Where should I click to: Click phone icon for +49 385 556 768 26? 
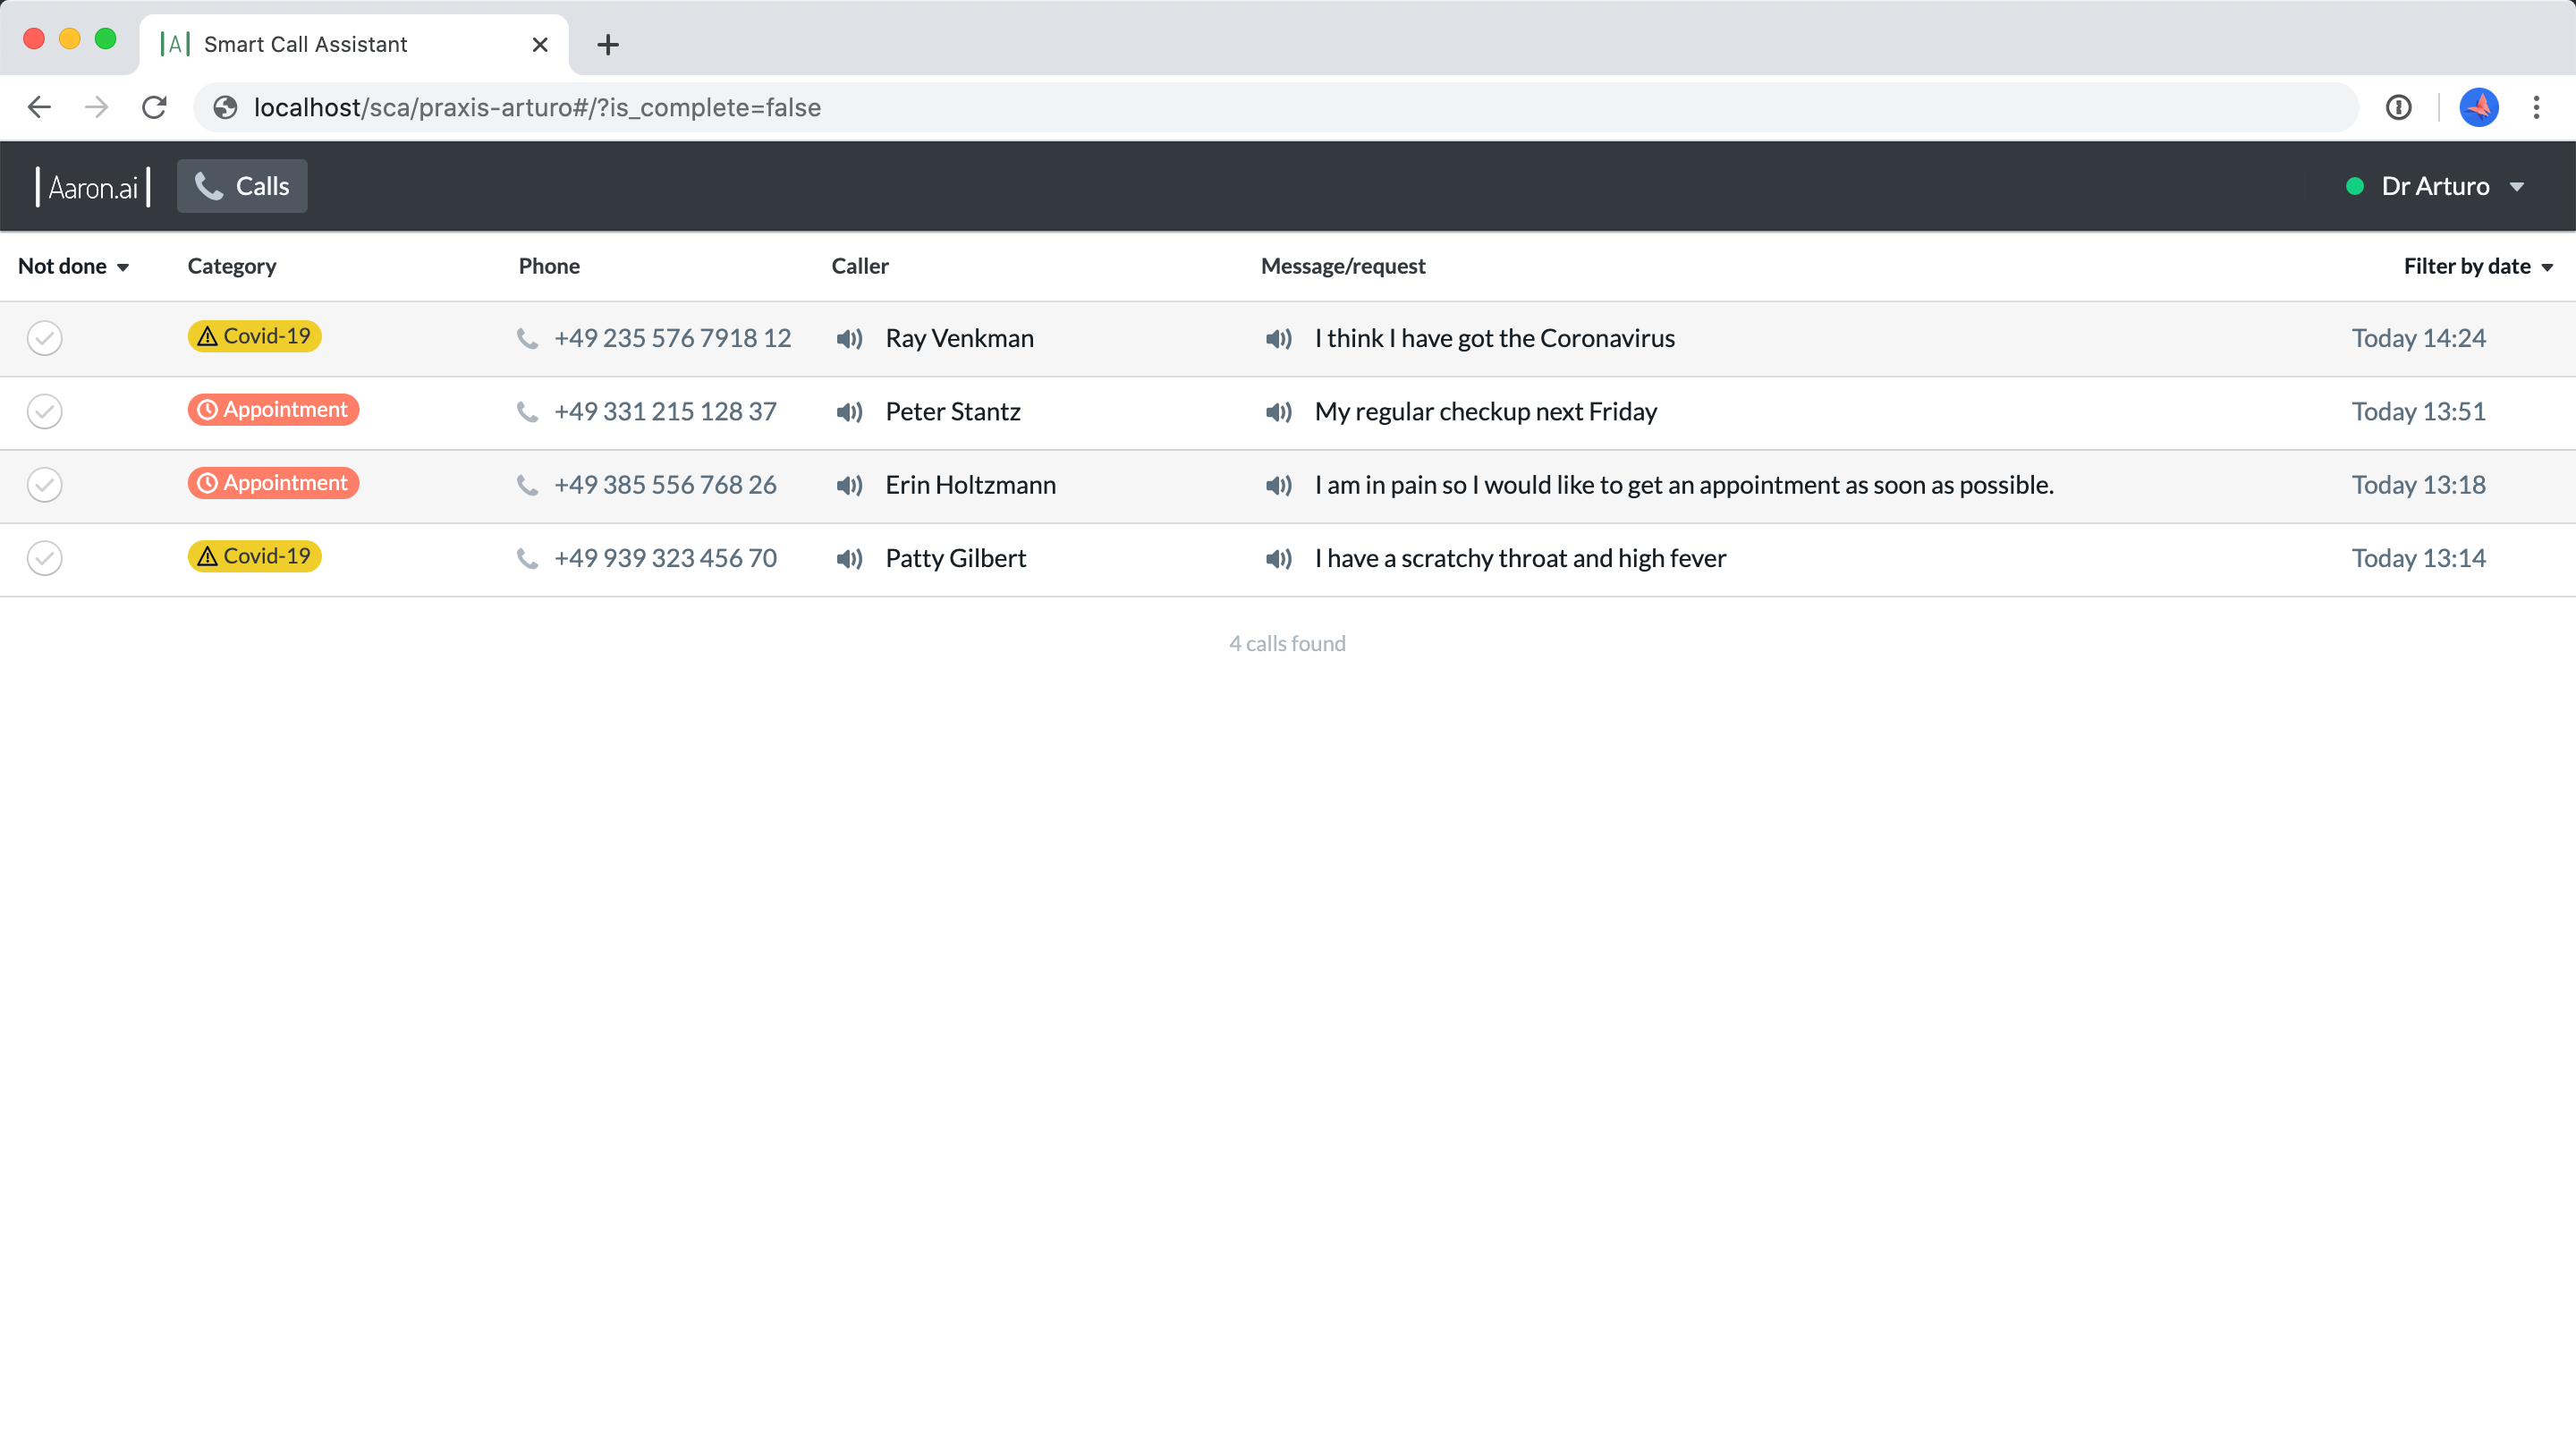point(527,485)
